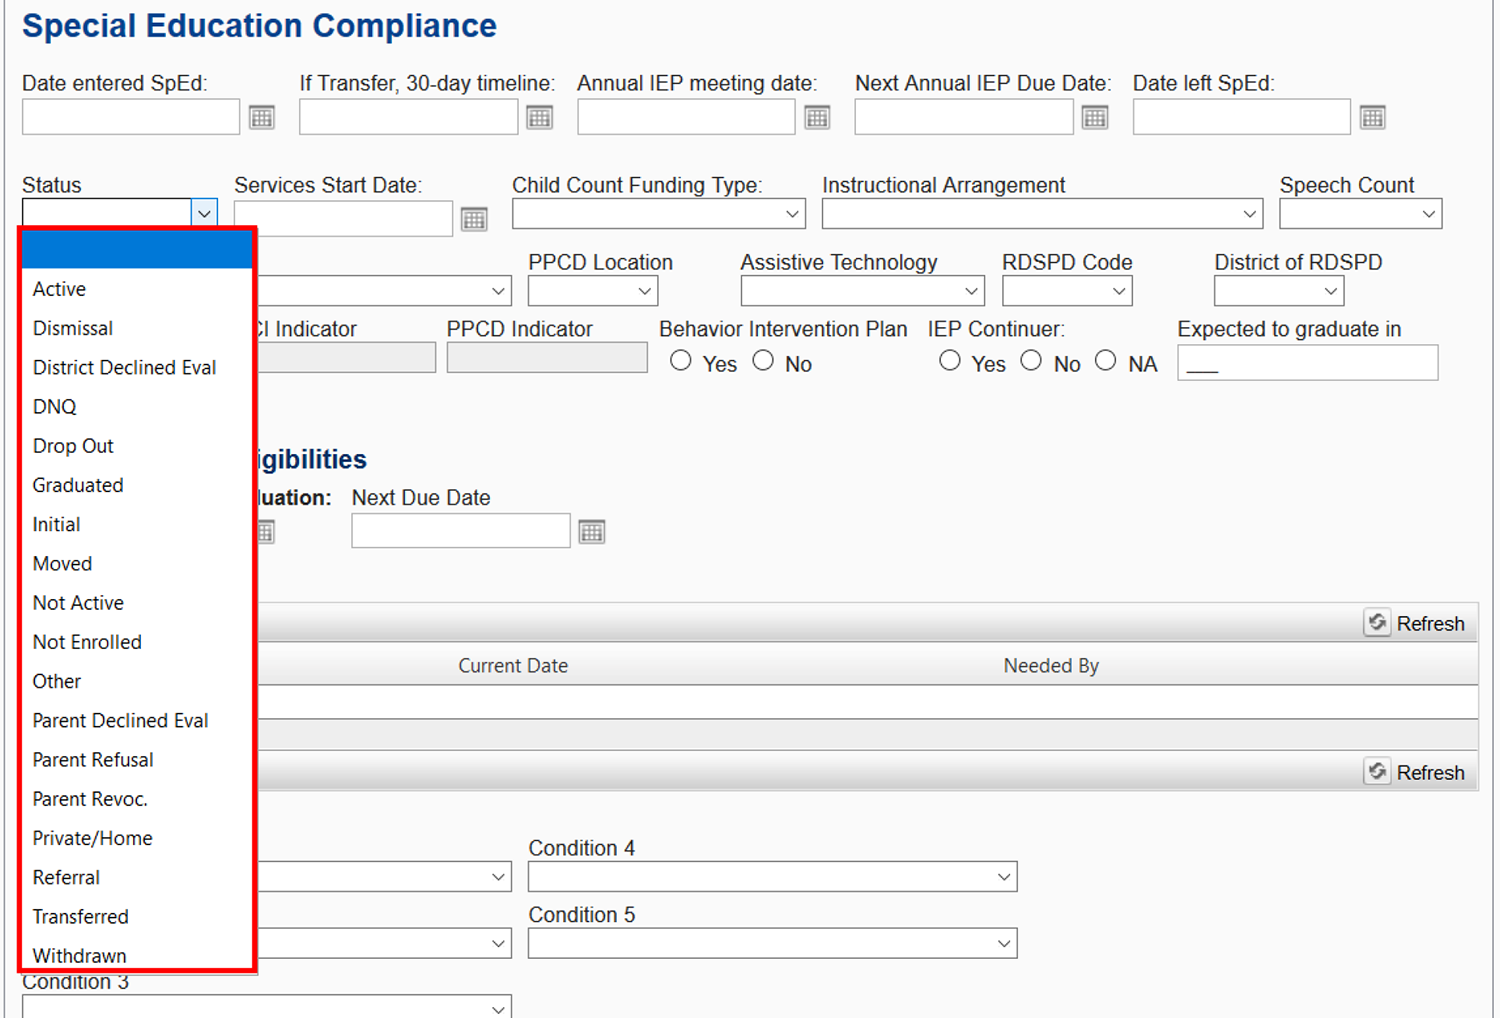Choose Transferred status
The image size is (1500, 1018).
click(138, 917)
